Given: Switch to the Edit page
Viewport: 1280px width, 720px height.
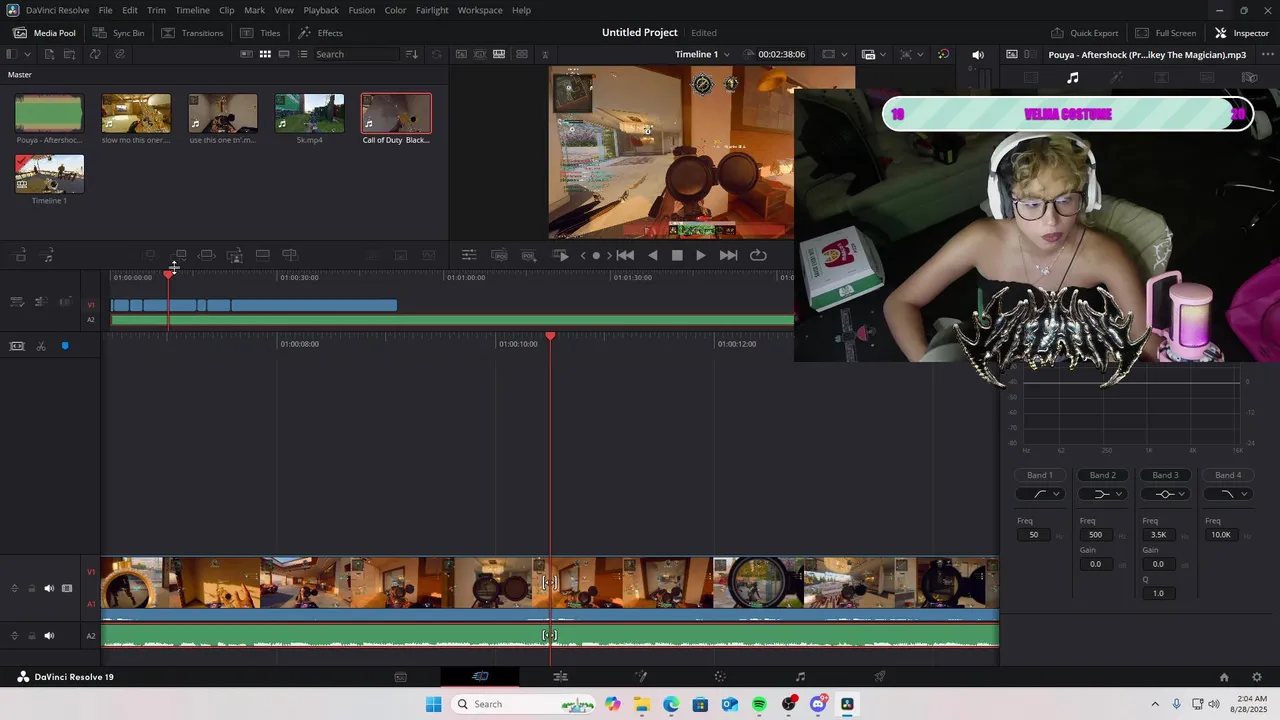Looking at the screenshot, I should click(x=560, y=677).
